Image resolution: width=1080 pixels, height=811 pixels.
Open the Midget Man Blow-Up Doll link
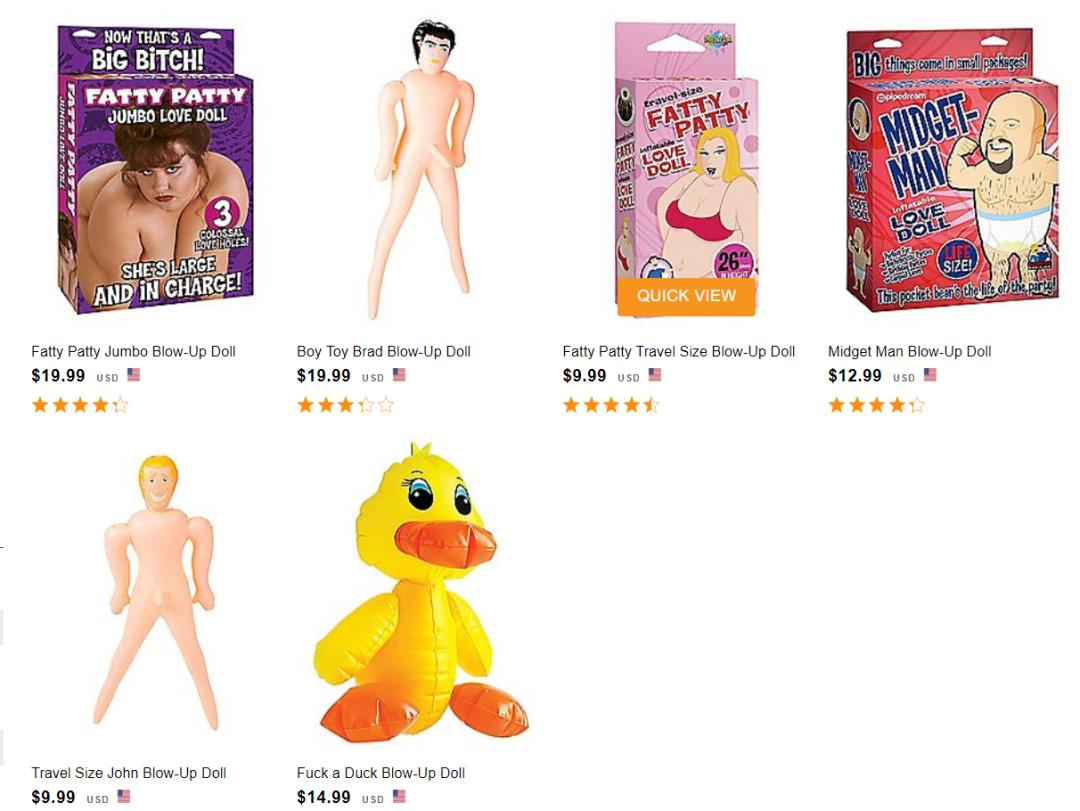tap(909, 351)
